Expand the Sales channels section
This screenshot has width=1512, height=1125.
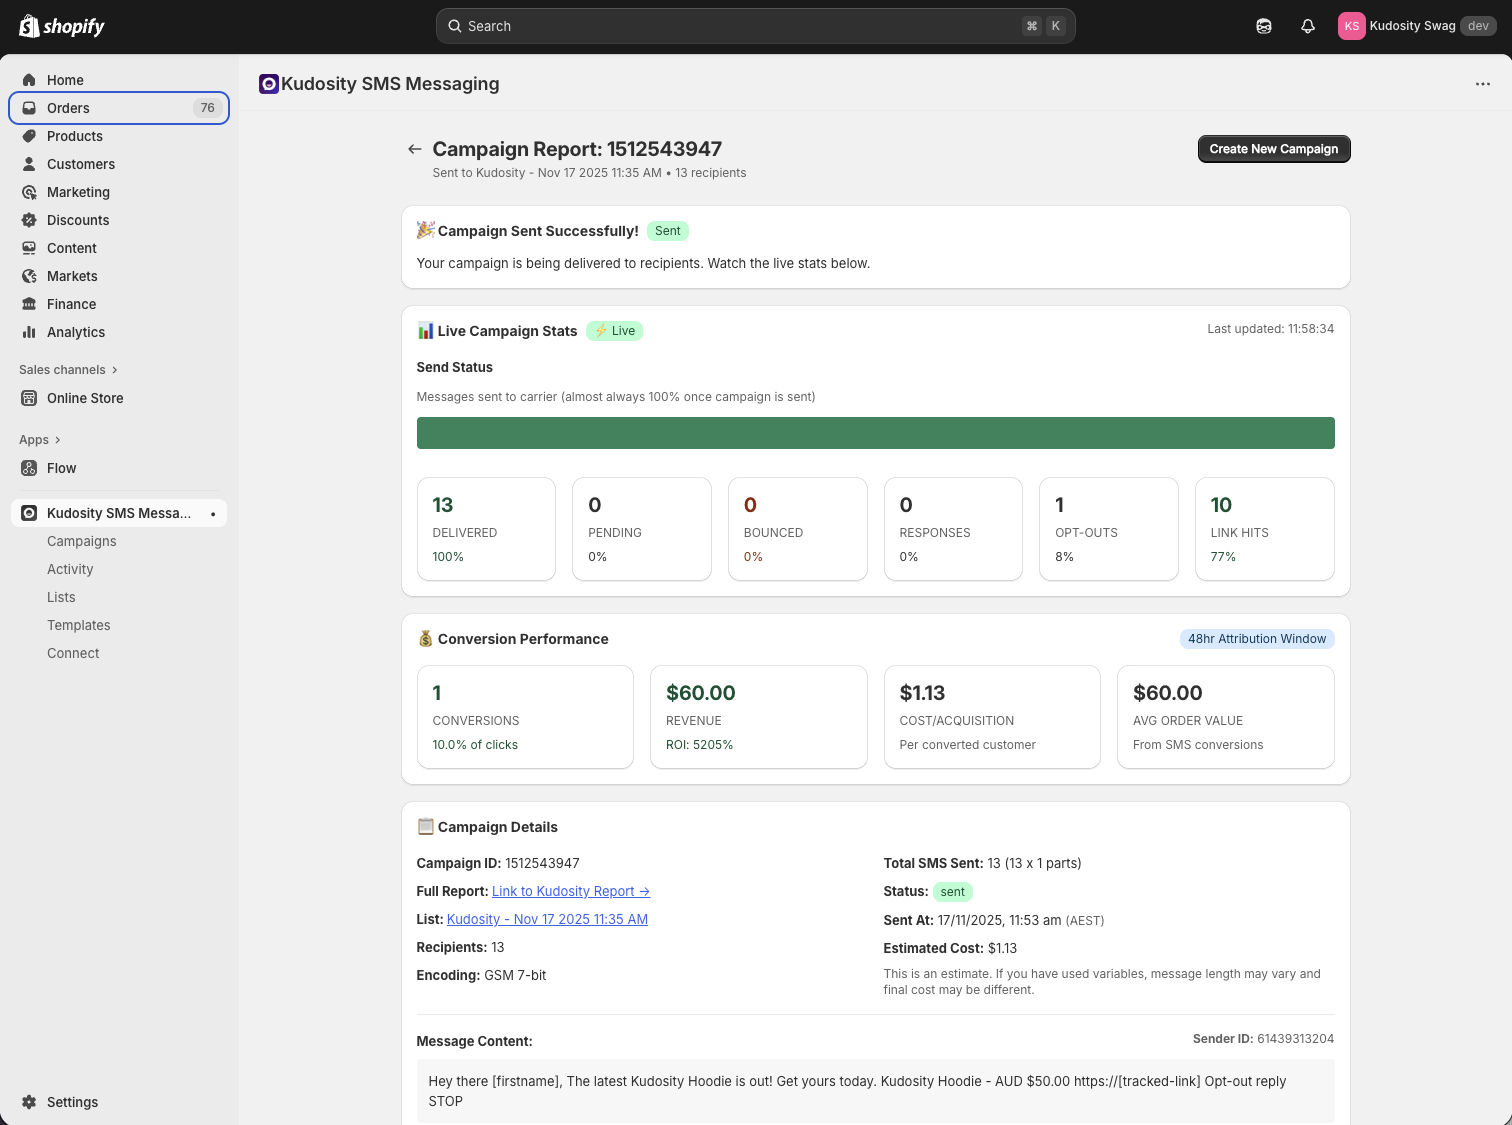pos(68,370)
